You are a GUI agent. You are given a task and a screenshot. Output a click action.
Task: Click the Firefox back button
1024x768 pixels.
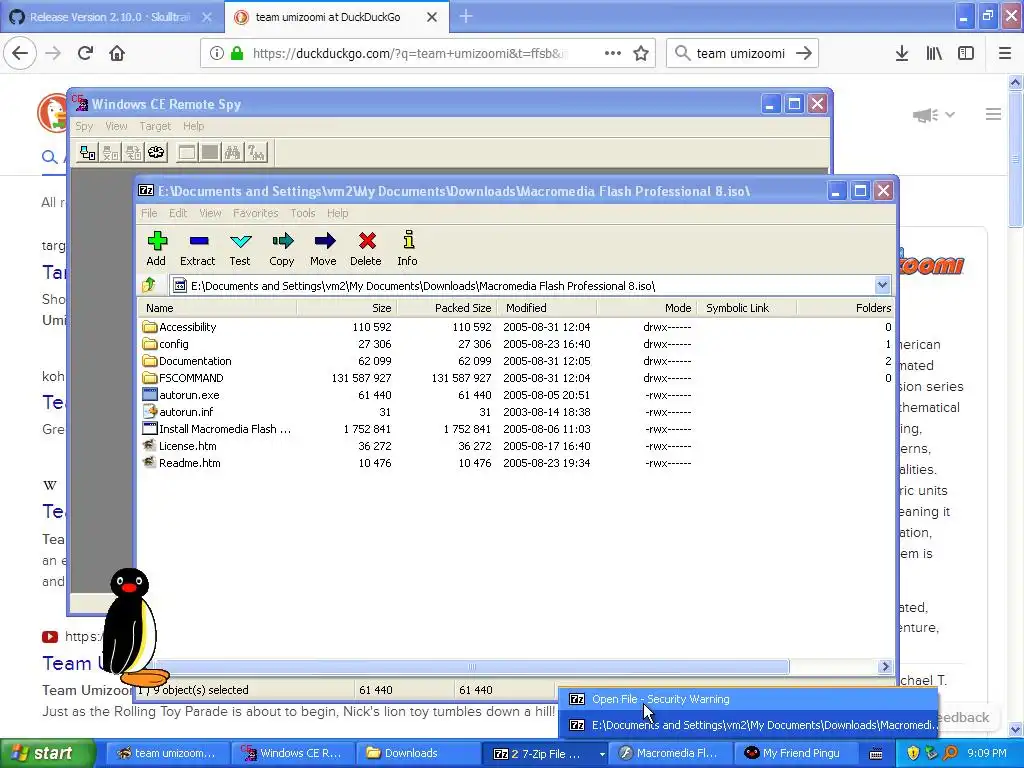(x=20, y=53)
